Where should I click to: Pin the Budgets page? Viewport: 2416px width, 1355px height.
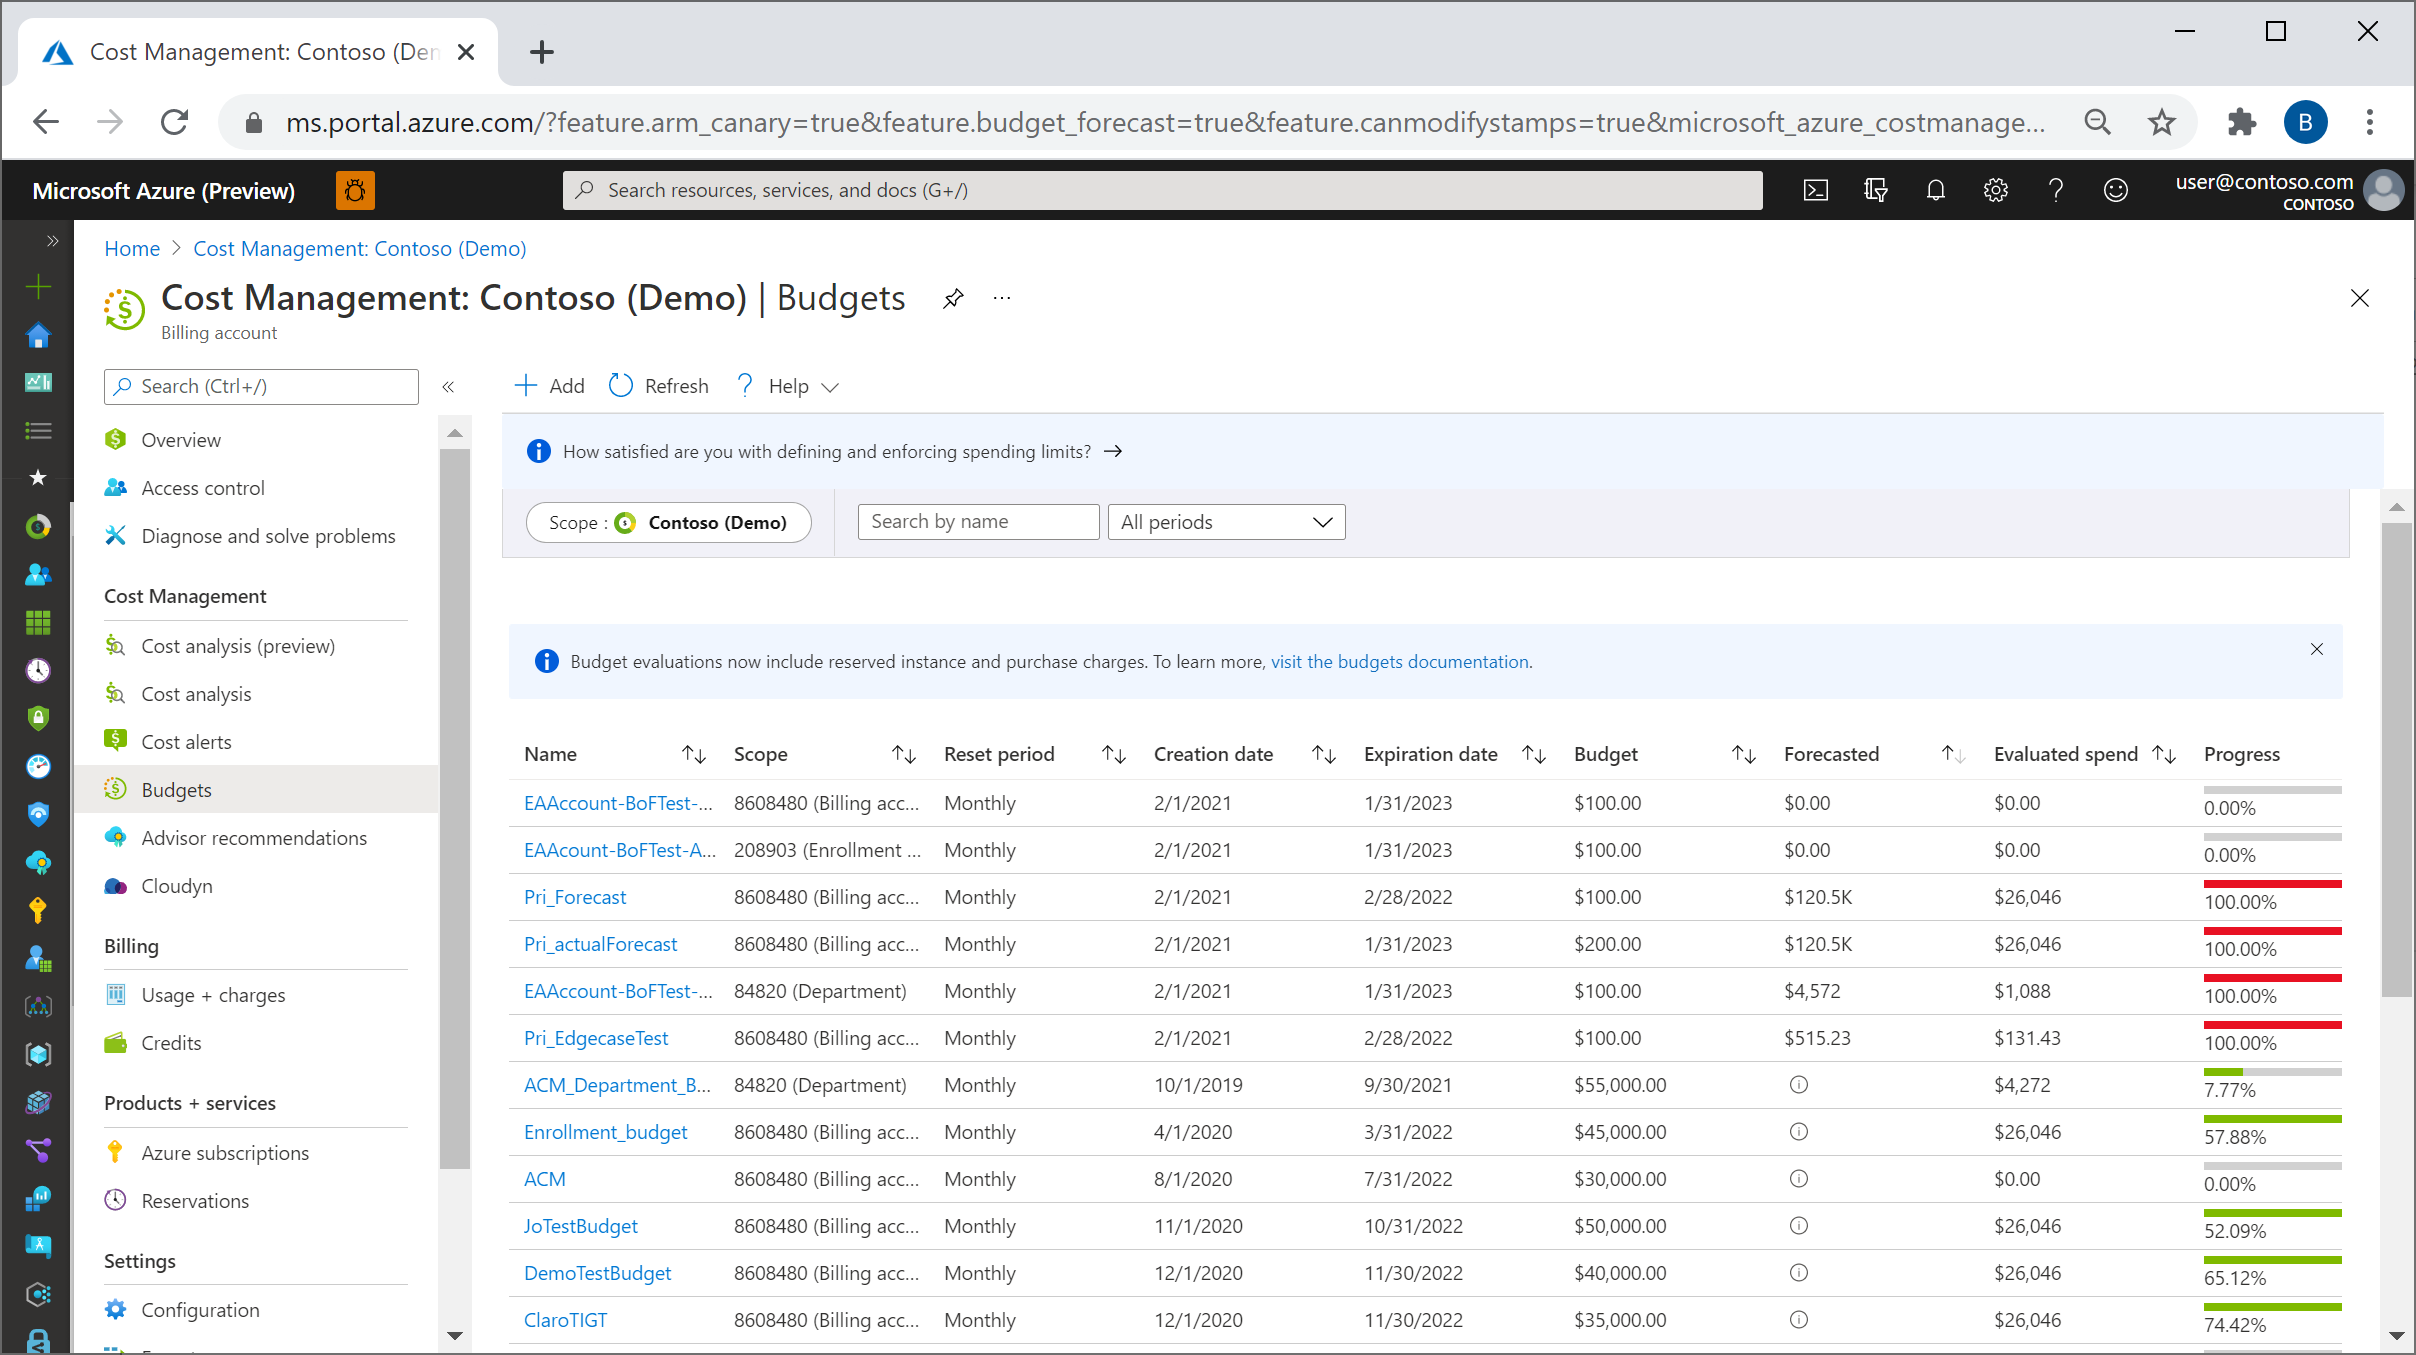(953, 297)
